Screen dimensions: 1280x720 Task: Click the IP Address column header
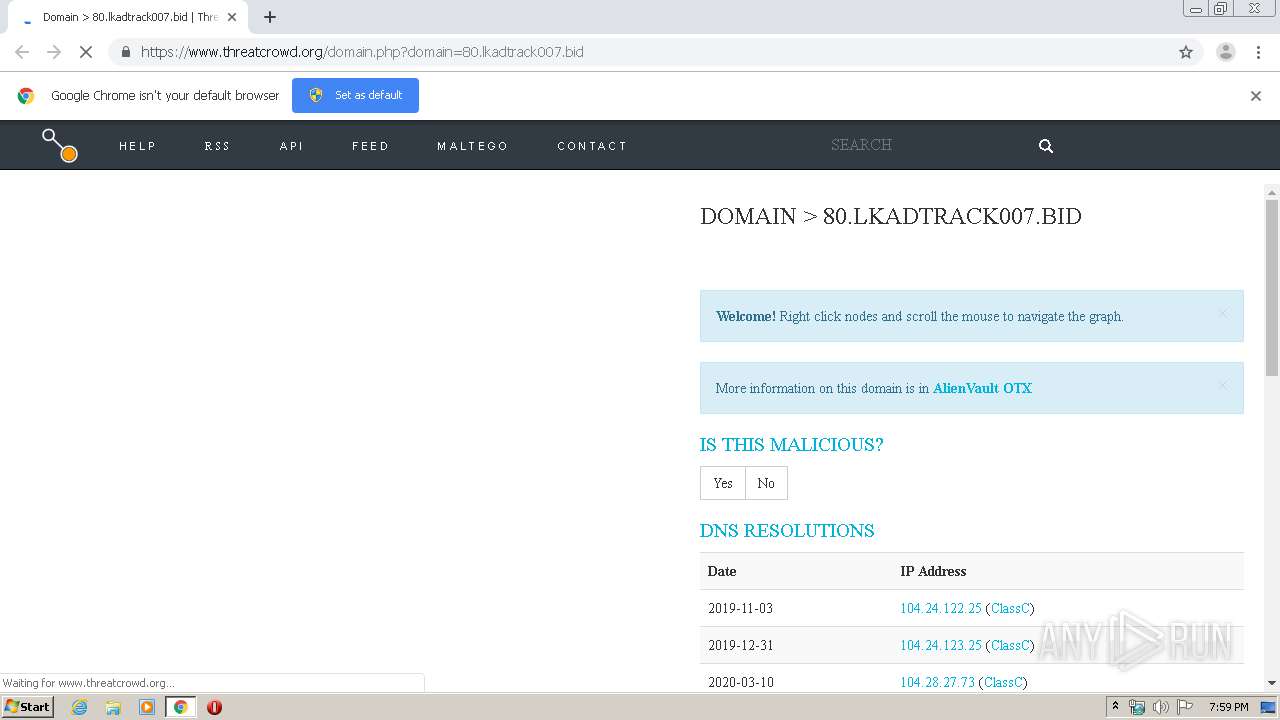click(x=933, y=571)
